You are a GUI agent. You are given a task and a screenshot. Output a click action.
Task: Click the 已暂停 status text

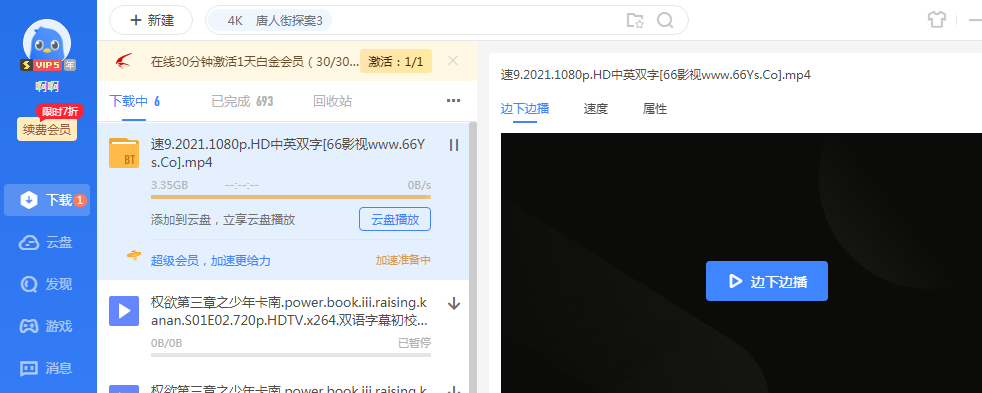pos(415,343)
